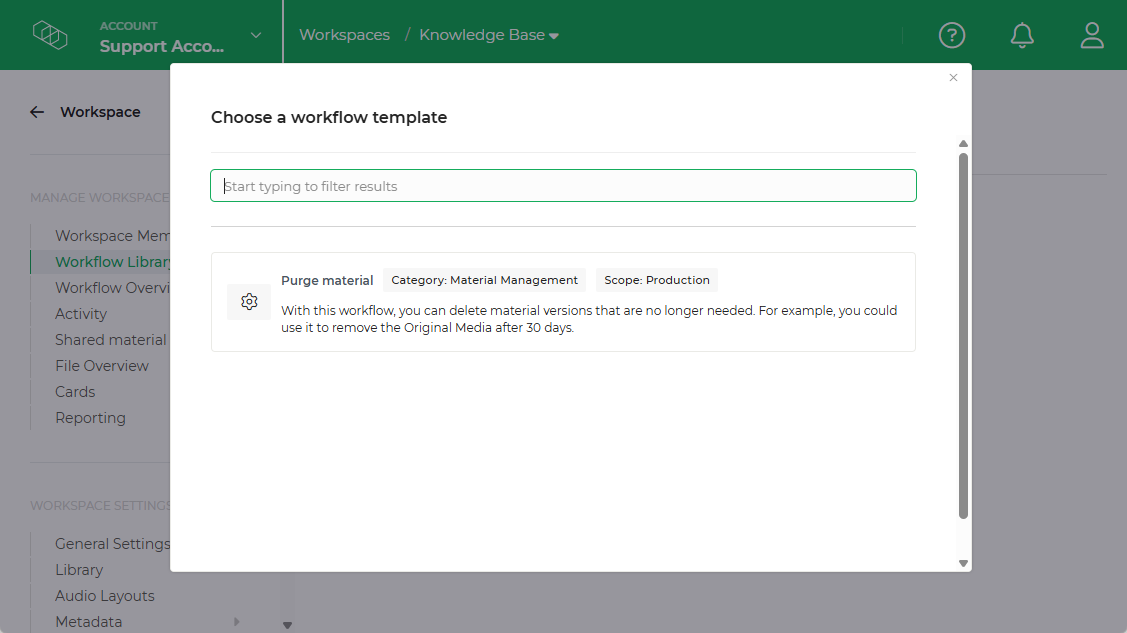Viewport: 1127px width, 633px height.
Task: Open File Overview in the sidebar
Action: tap(102, 366)
